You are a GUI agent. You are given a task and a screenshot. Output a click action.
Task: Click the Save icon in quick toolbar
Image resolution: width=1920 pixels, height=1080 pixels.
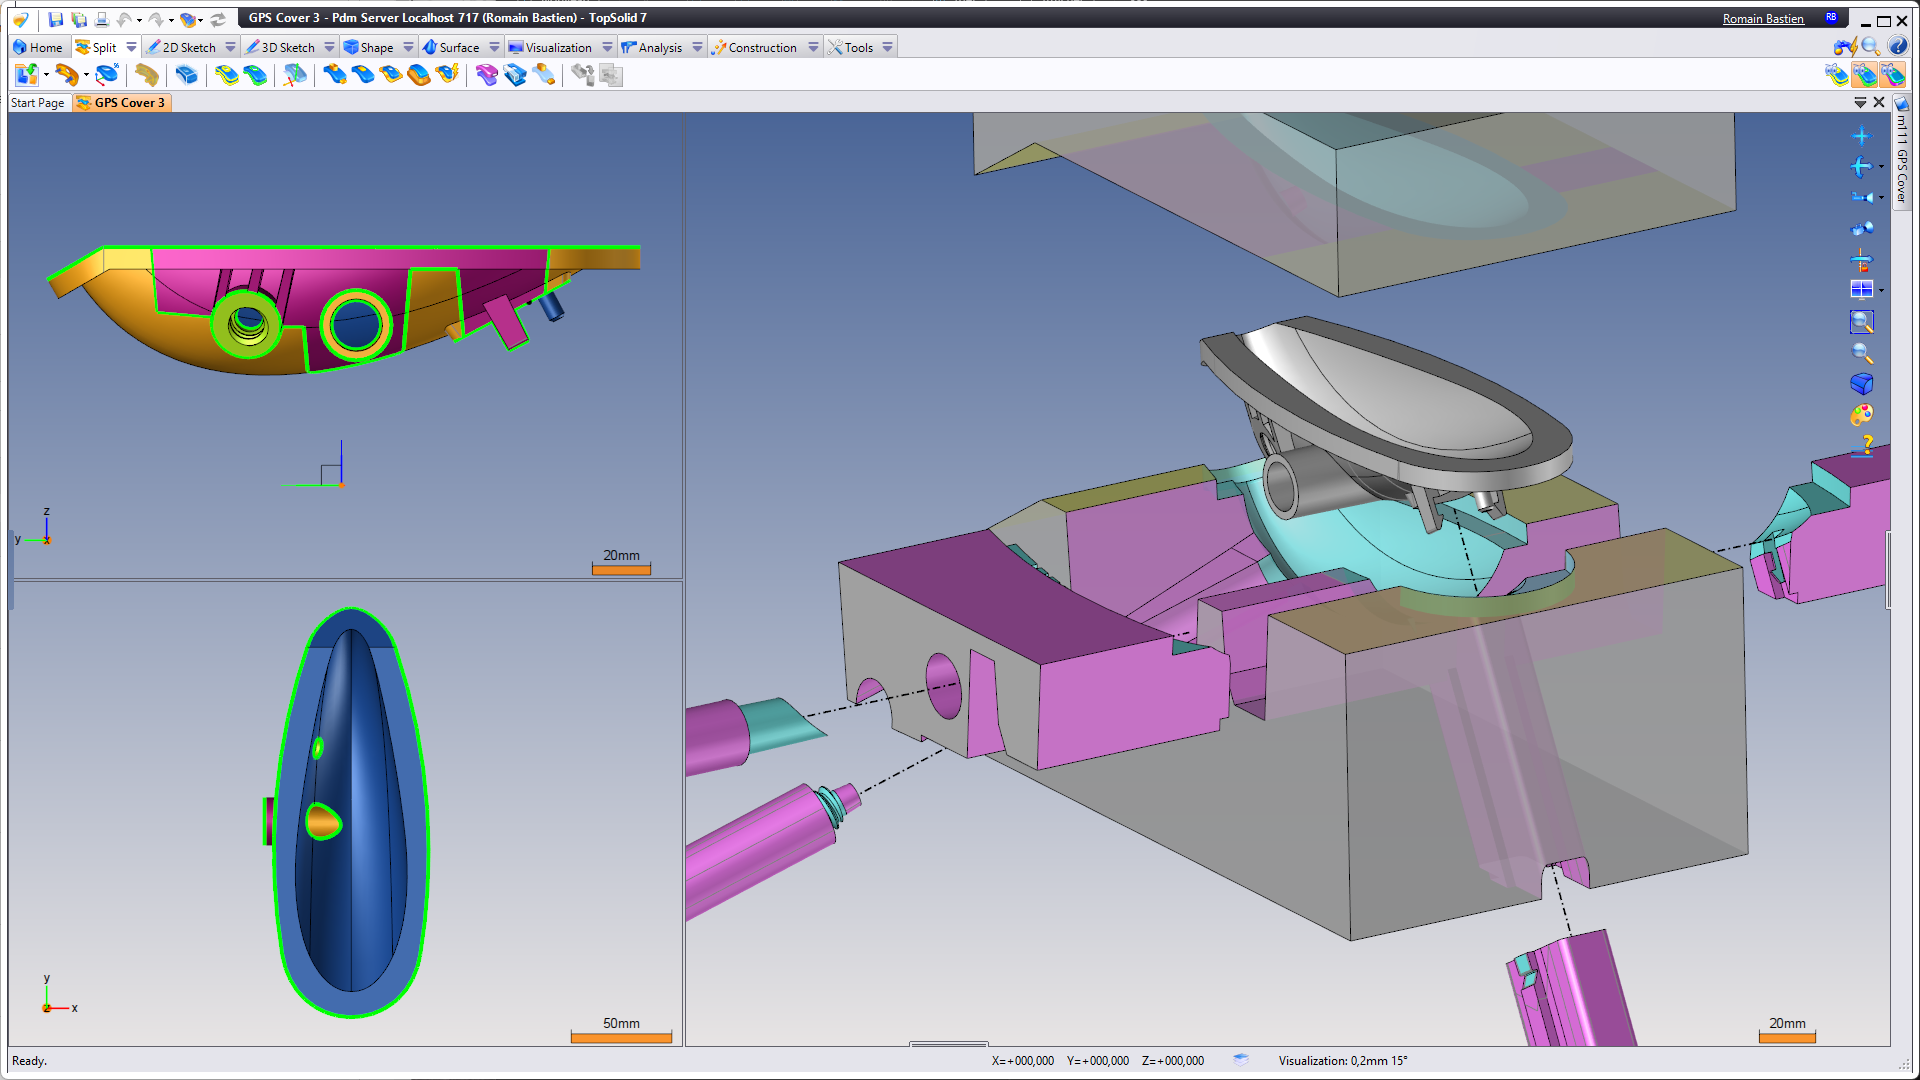[55, 19]
